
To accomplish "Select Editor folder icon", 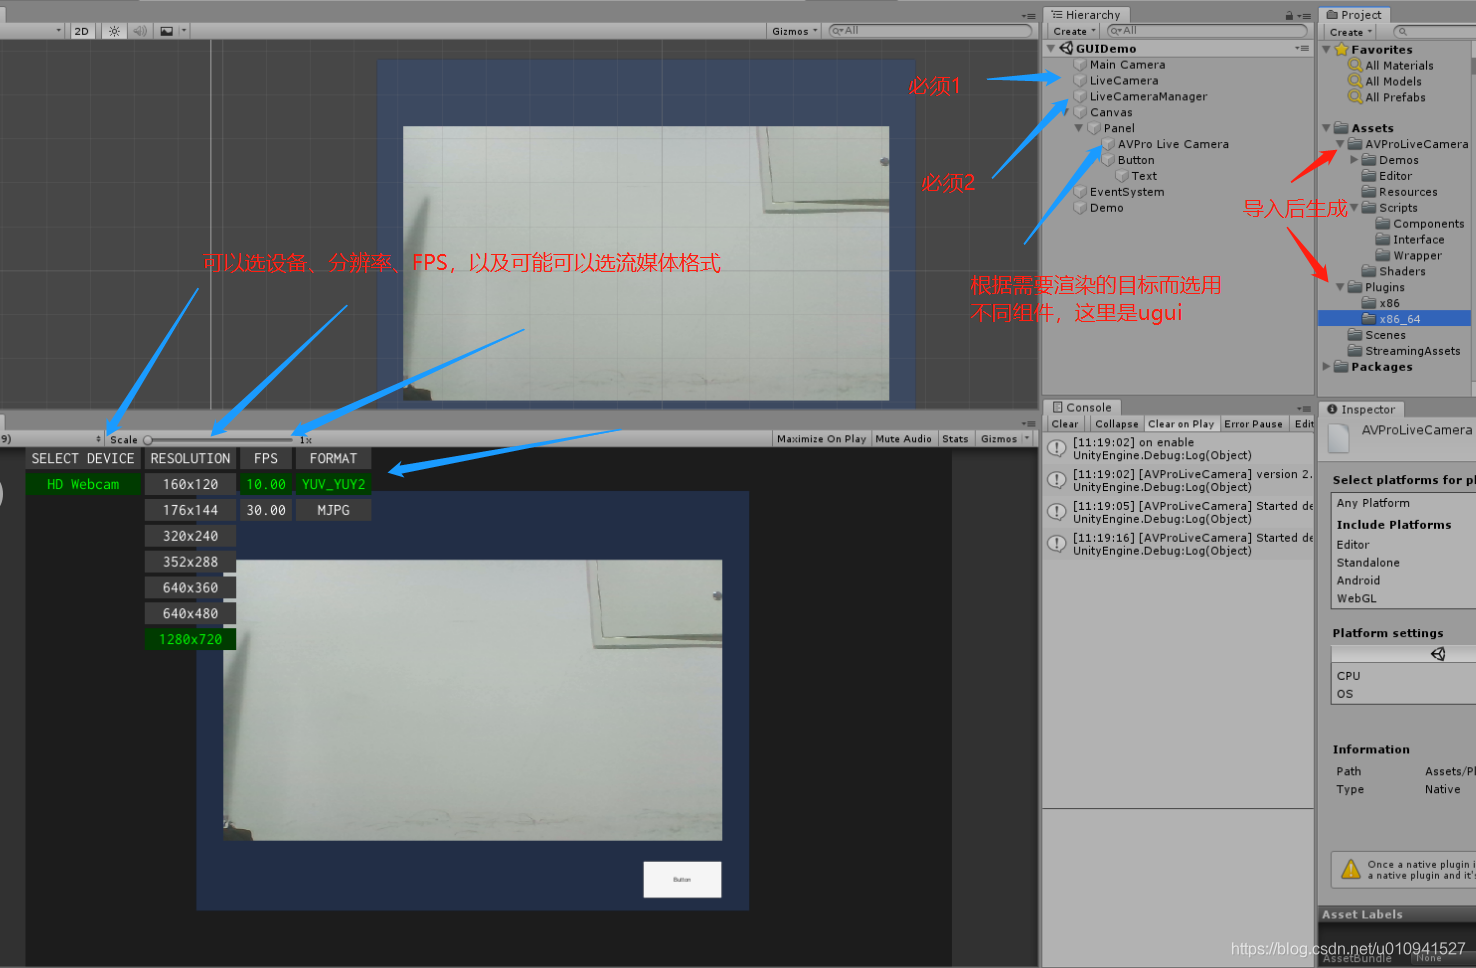I will (x=1369, y=176).
